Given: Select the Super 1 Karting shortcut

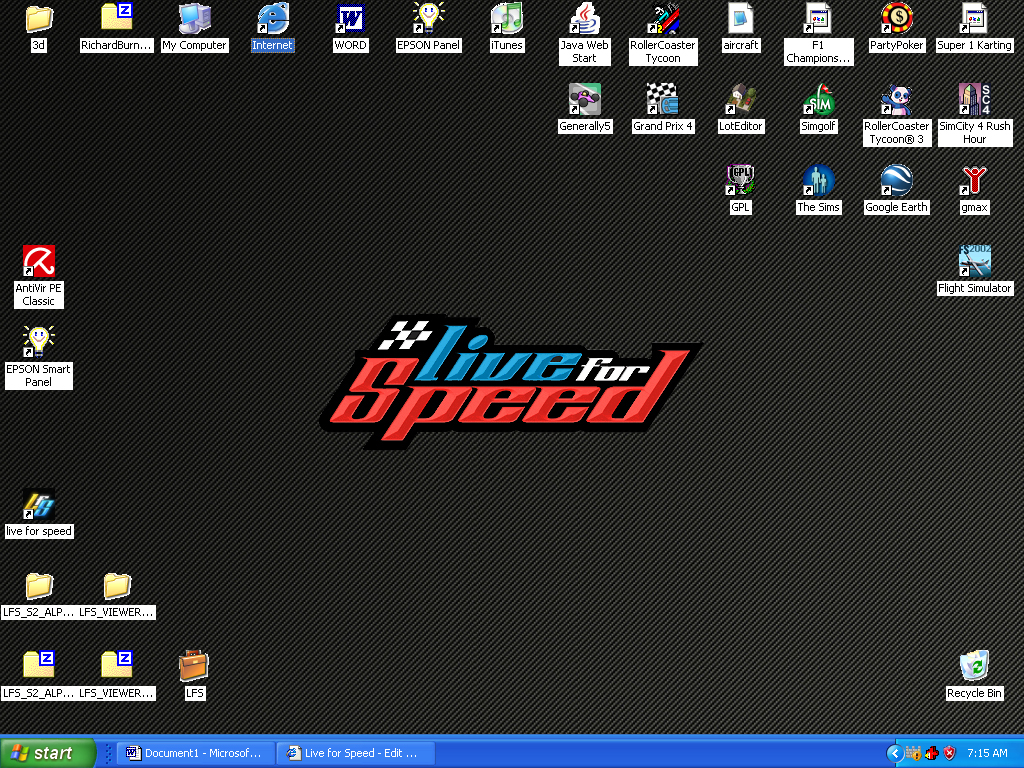Looking at the screenshot, I should [x=974, y=19].
